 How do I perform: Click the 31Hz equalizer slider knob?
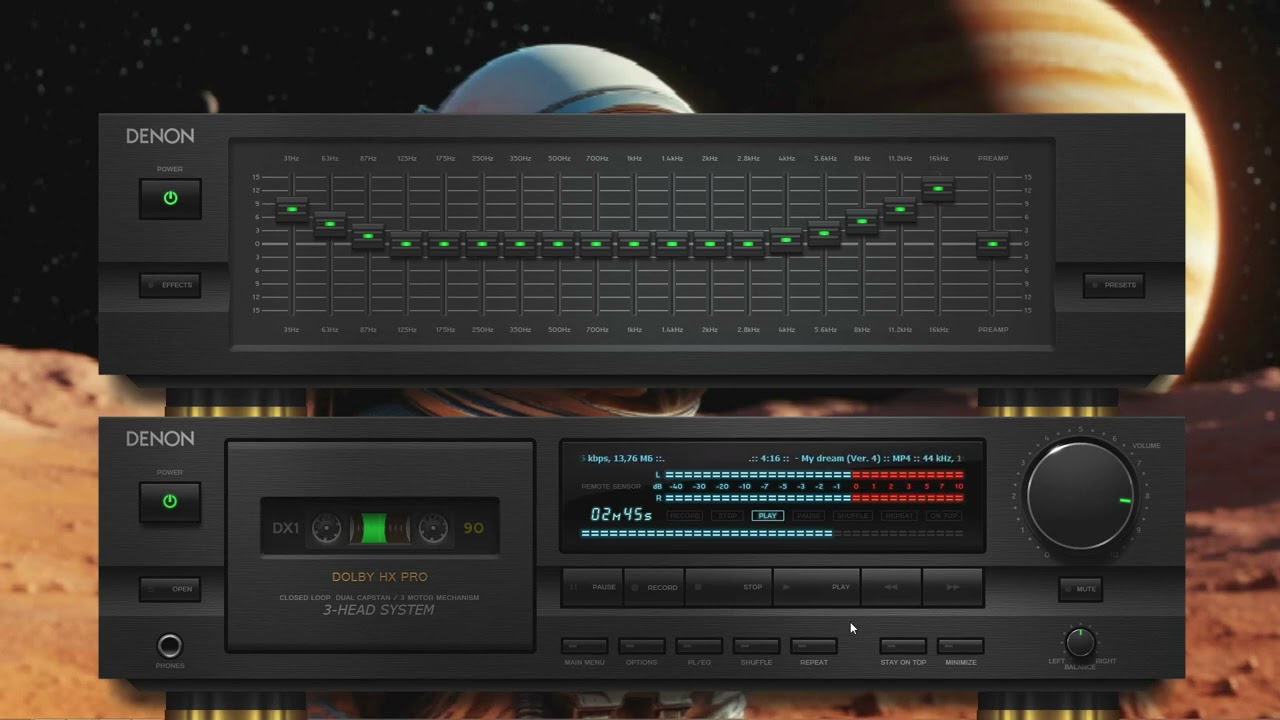[x=291, y=209]
